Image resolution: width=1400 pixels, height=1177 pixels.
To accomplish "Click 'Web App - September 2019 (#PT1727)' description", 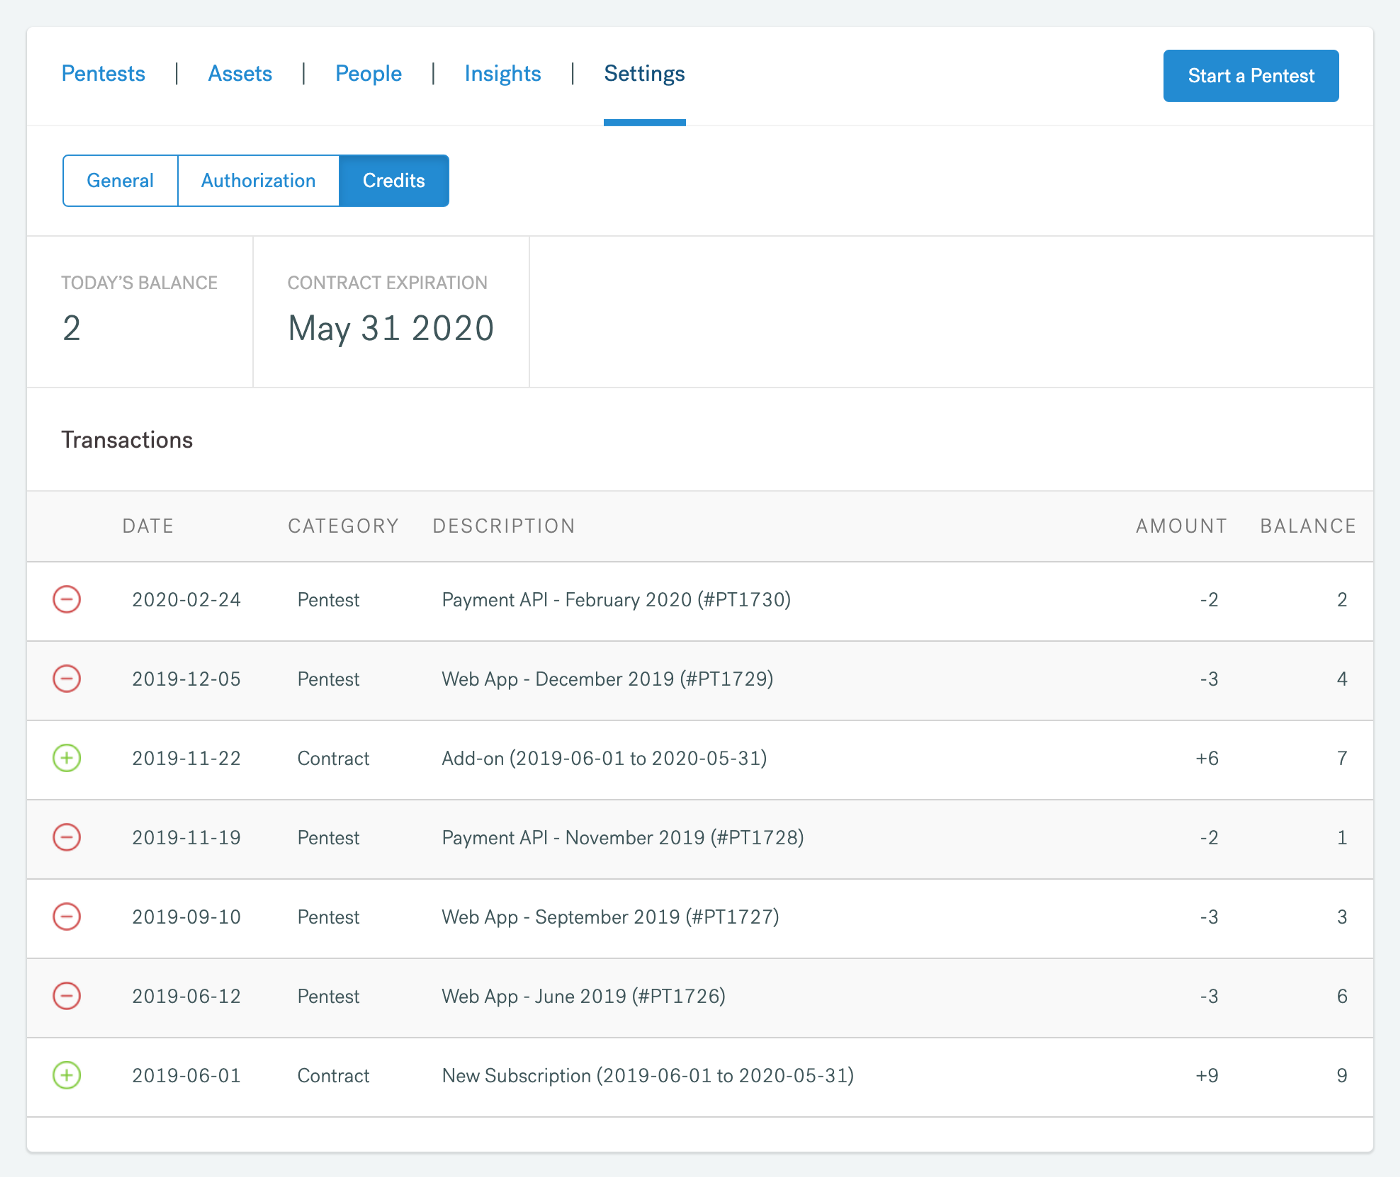I will [x=610, y=917].
